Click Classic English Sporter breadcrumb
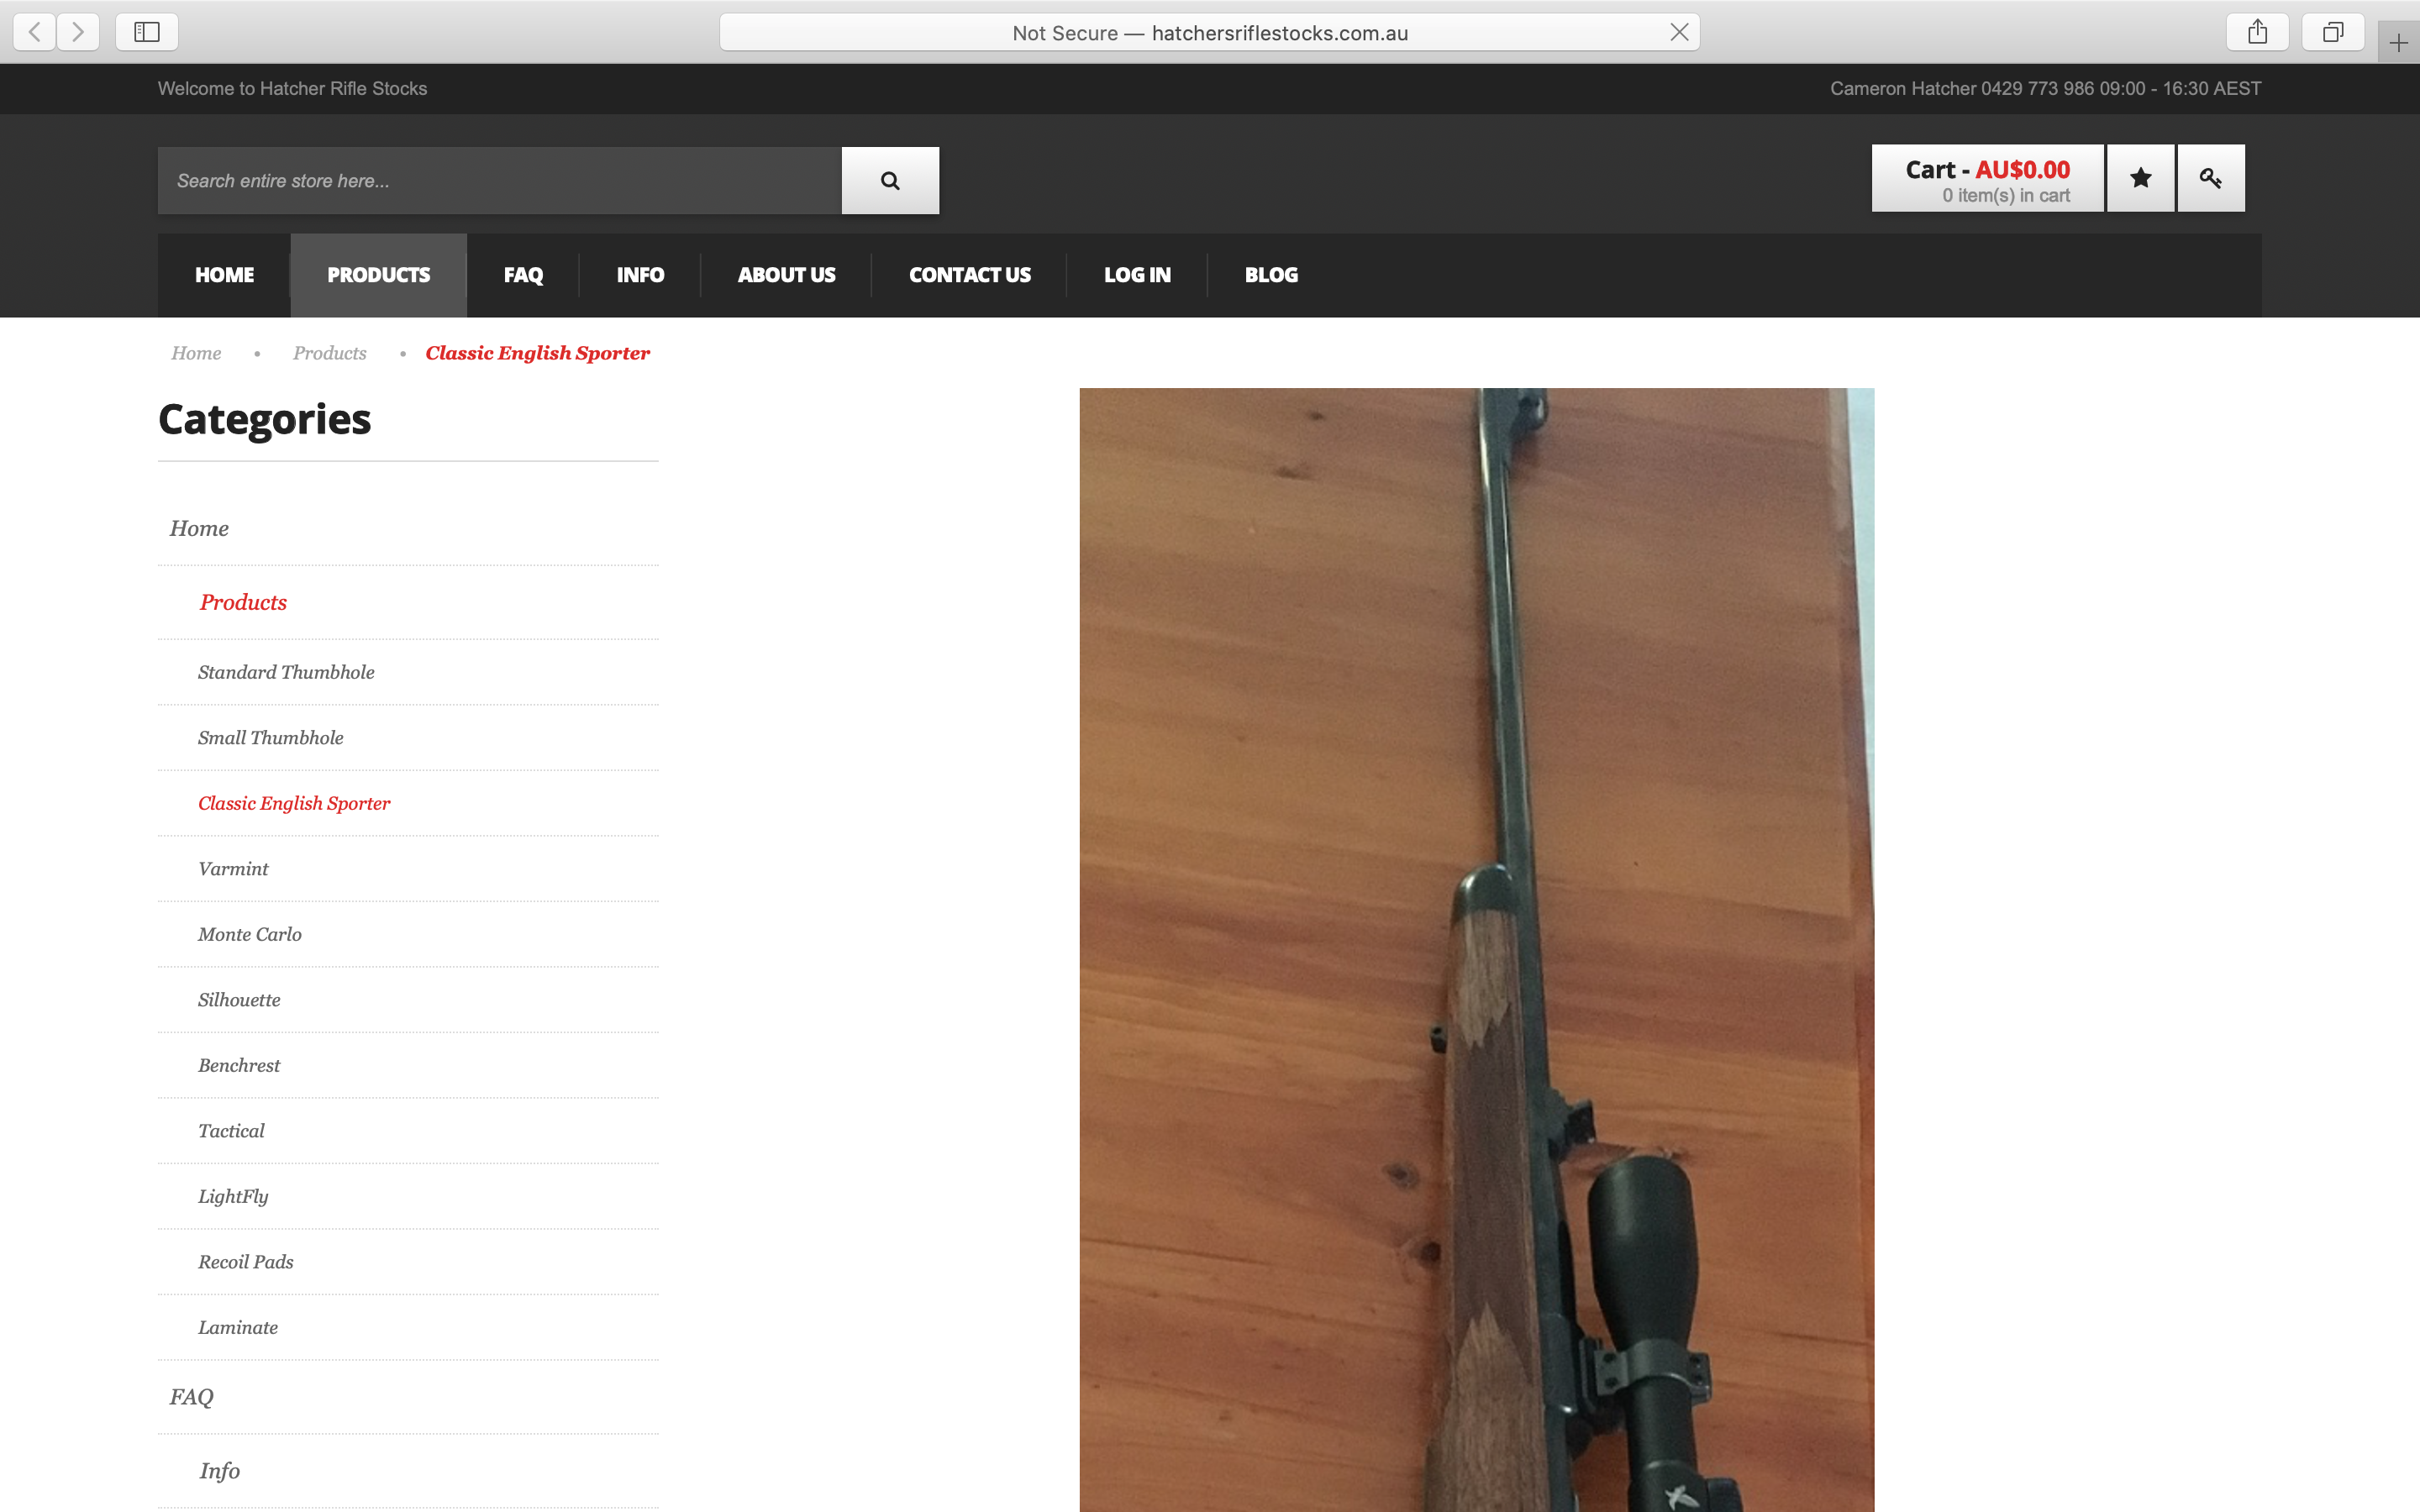 point(537,353)
